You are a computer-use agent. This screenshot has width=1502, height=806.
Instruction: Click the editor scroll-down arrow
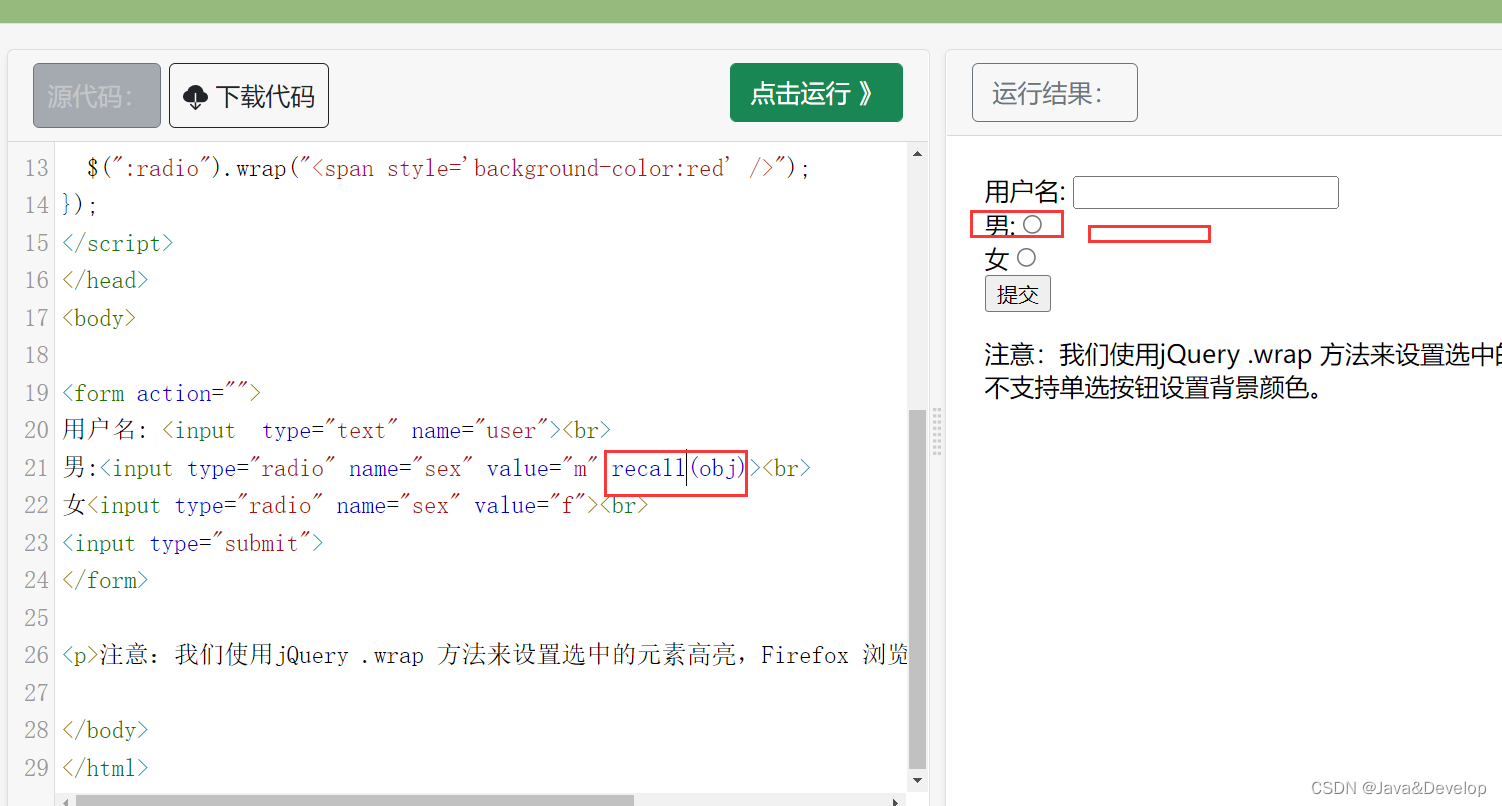918,781
